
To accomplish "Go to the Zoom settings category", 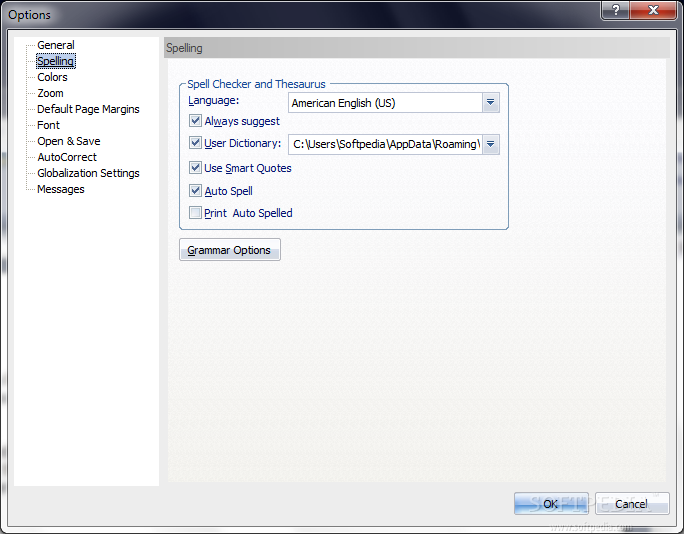I will [50, 93].
